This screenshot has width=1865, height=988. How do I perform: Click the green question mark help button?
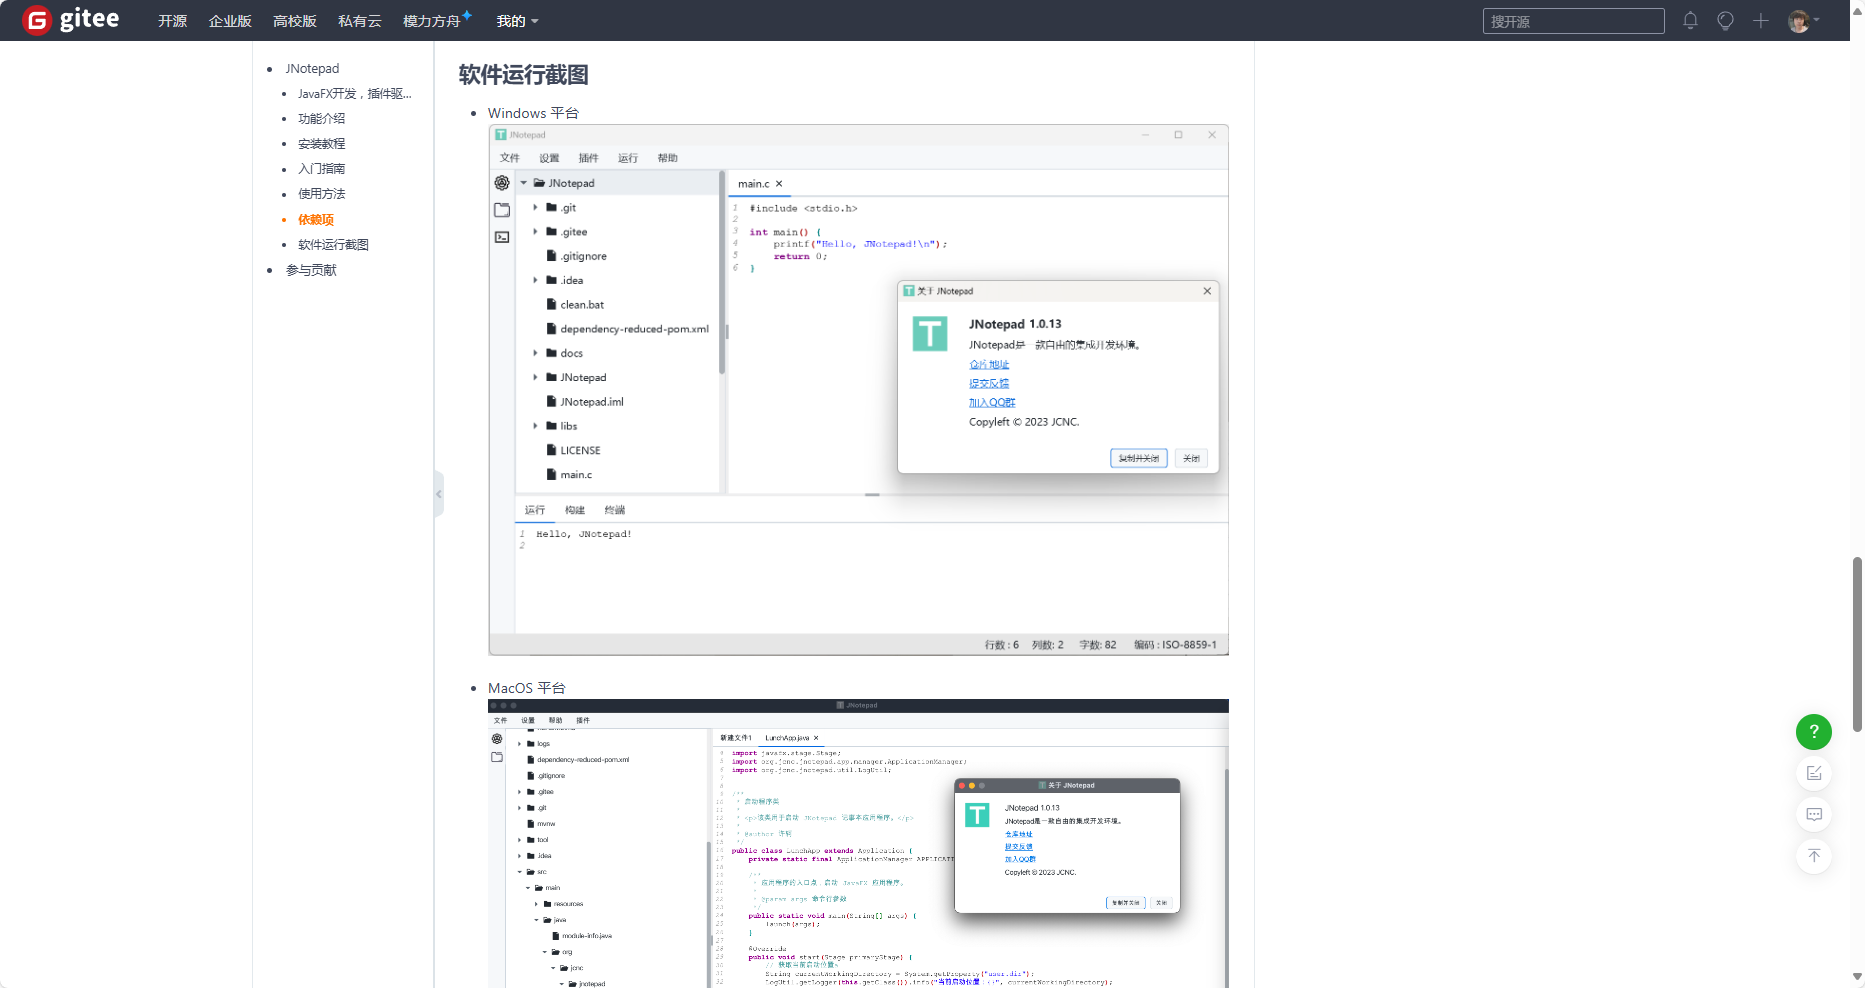click(1813, 732)
